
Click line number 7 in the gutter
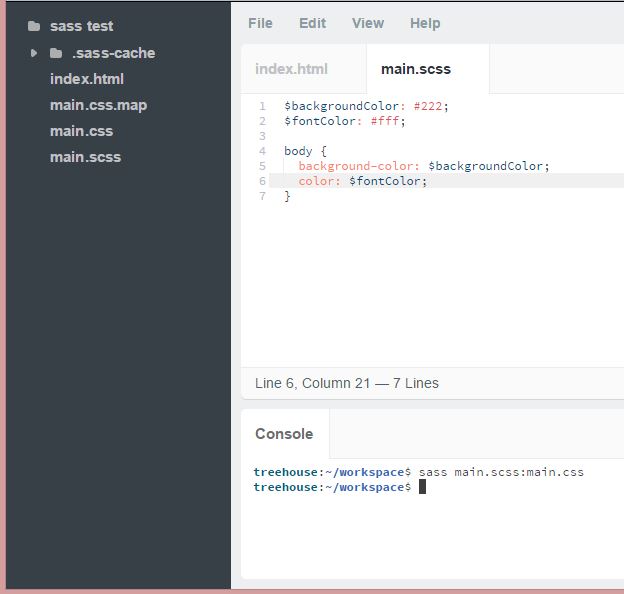262,196
